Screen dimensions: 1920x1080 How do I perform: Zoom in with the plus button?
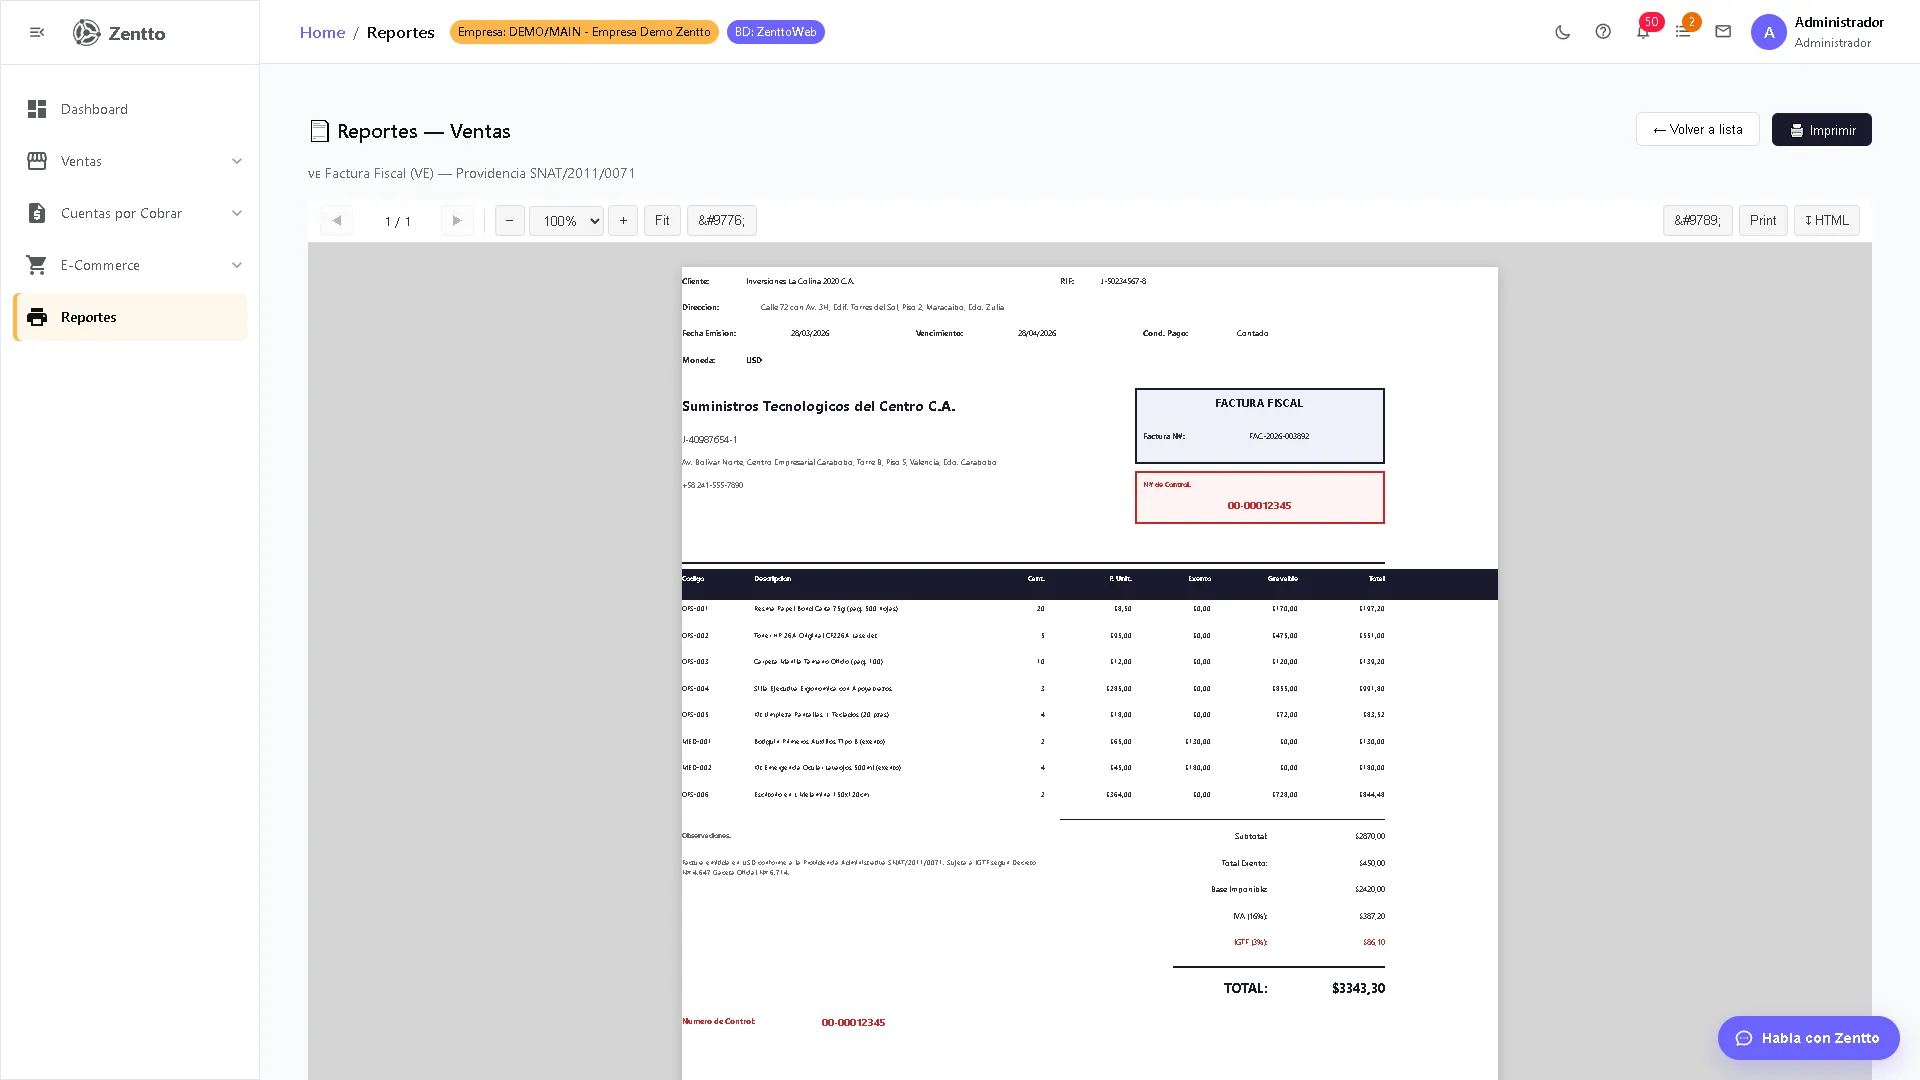click(x=623, y=221)
